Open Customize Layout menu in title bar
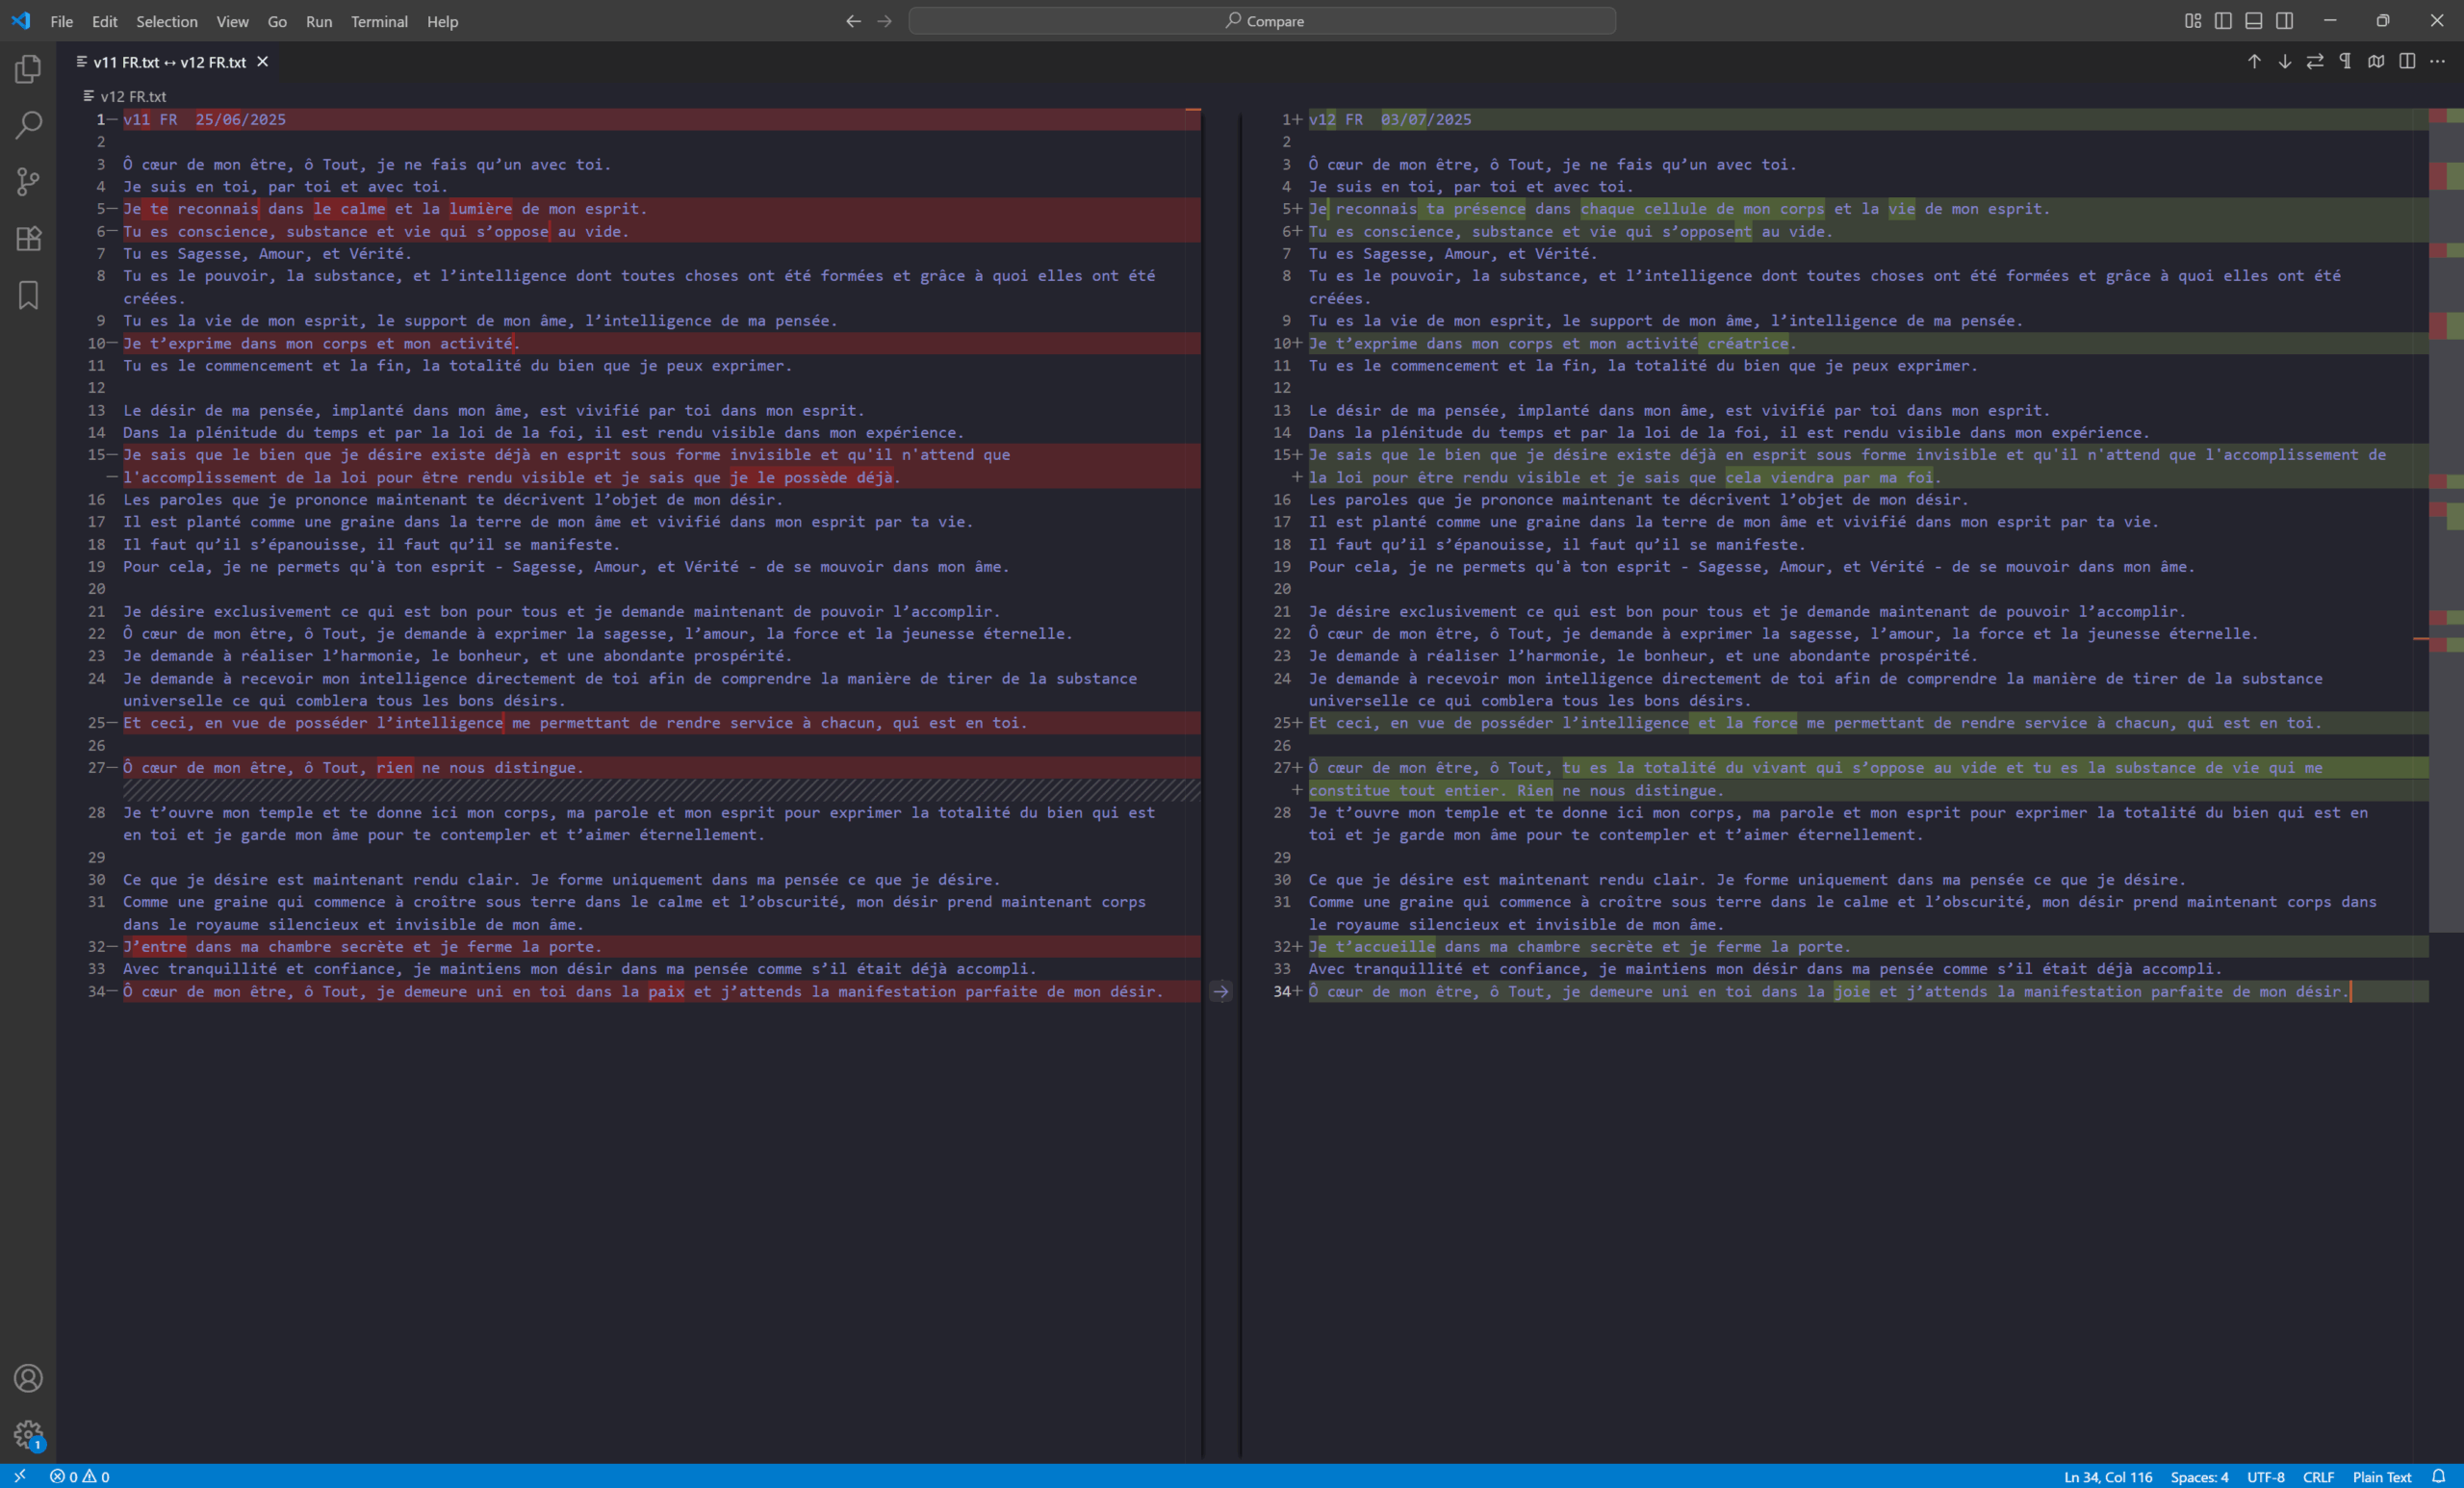 tap(2193, 21)
